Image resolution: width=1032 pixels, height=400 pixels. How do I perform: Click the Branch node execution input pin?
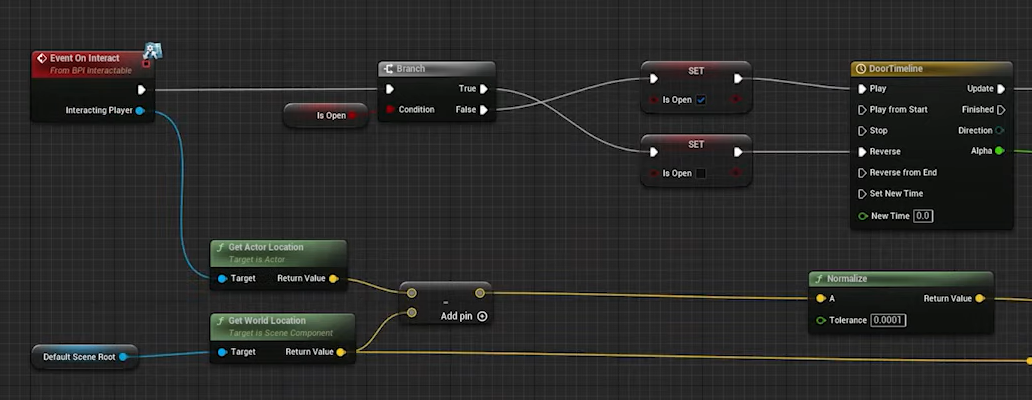click(x=390, y=89)
